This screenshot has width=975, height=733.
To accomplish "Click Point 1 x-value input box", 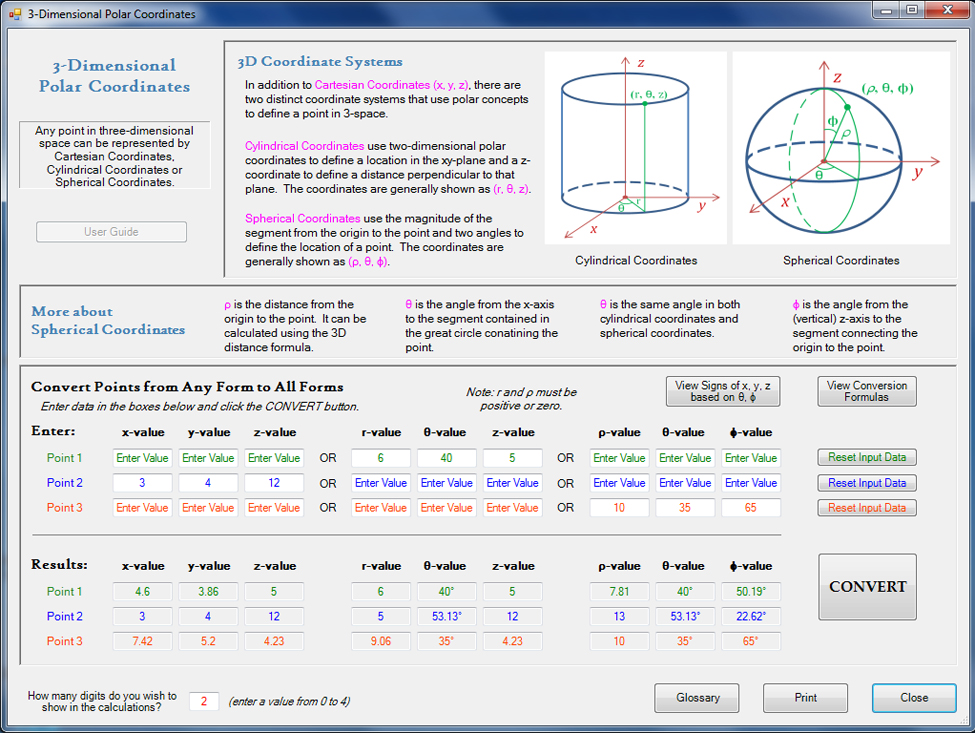I will [142, 458].
